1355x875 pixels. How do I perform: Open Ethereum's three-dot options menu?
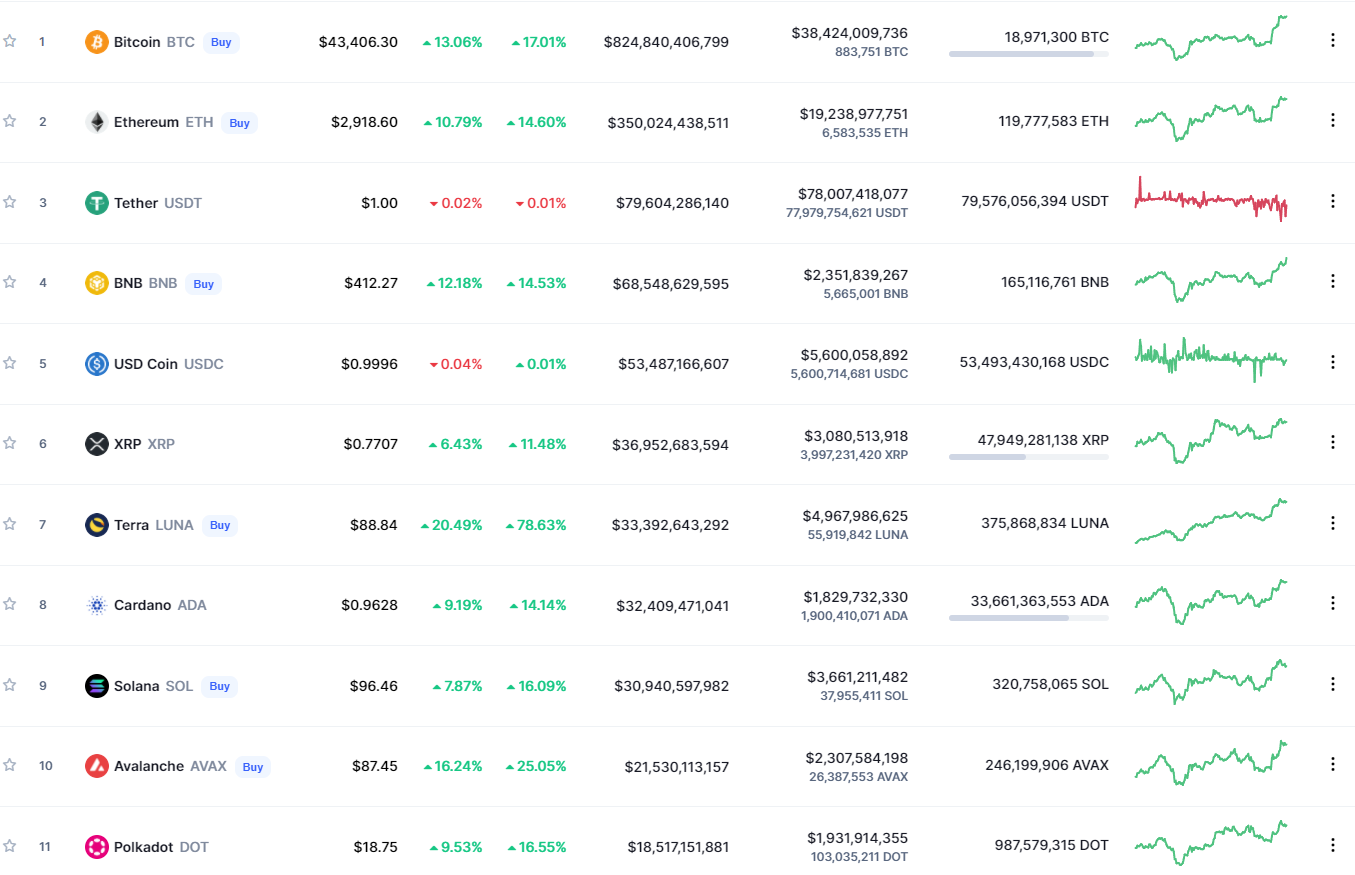1332,120
